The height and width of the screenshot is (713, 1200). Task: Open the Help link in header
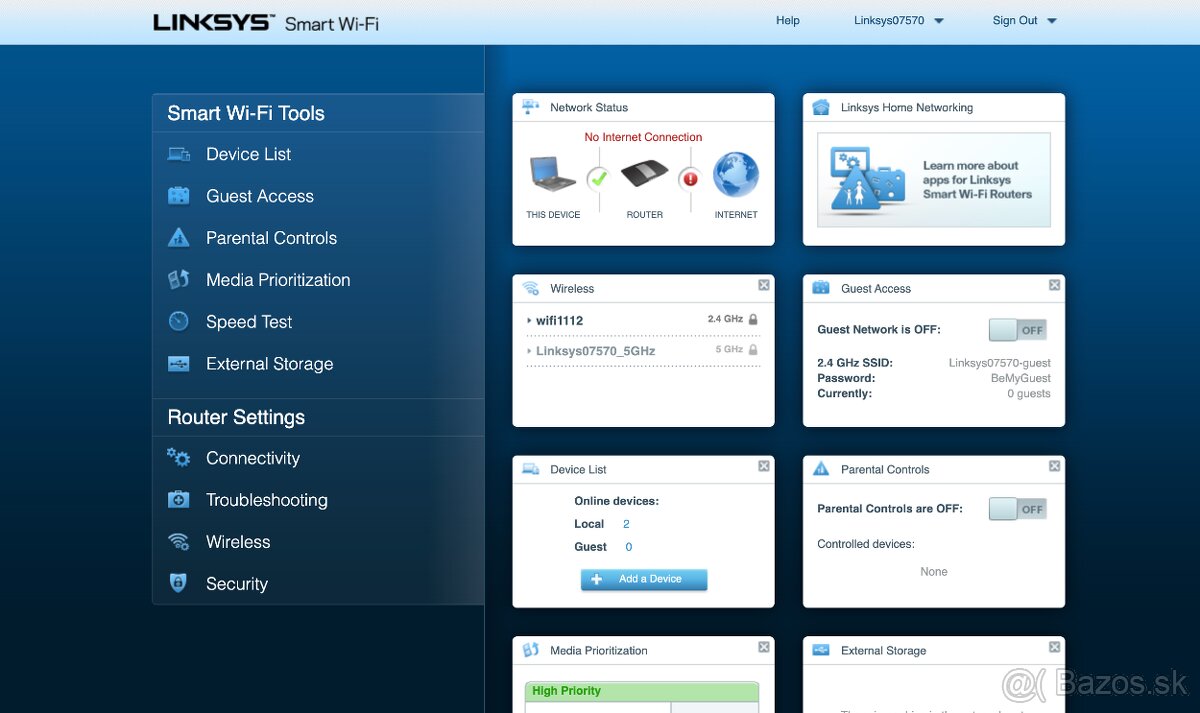[788, 20]
